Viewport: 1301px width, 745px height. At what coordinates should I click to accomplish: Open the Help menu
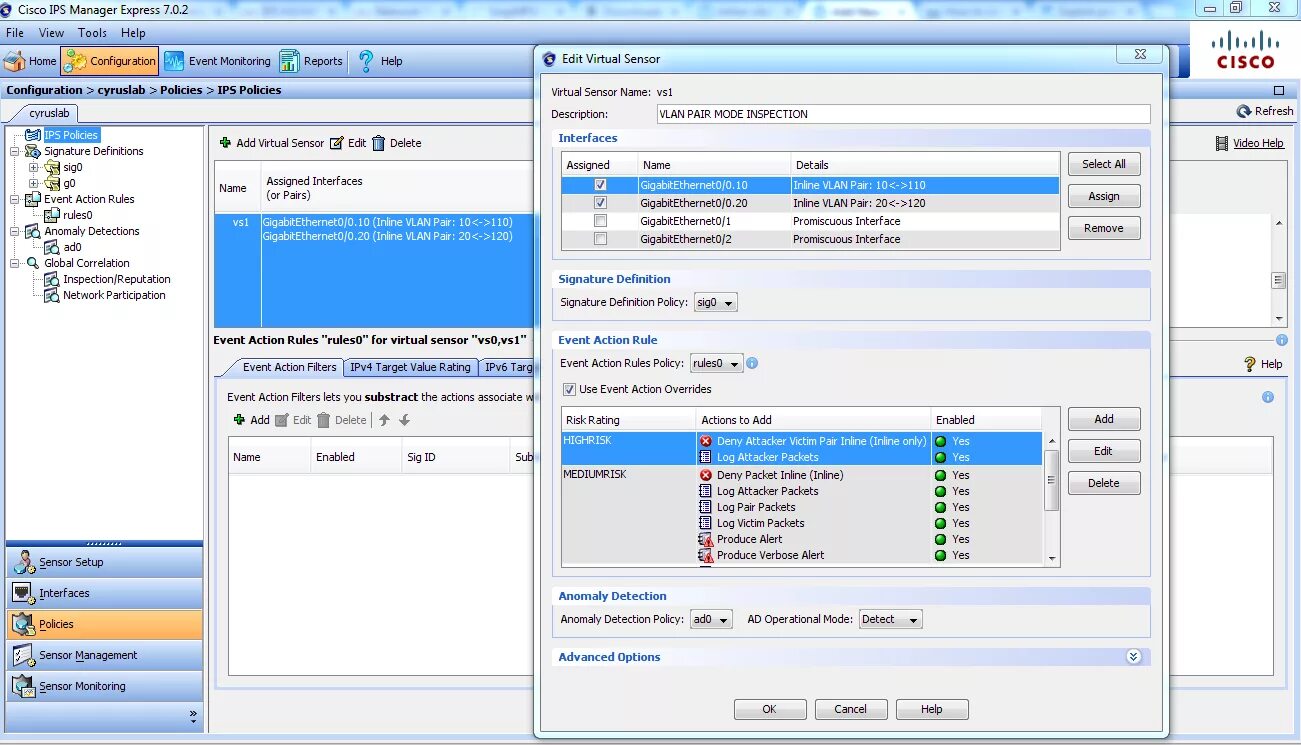point(133,33)
